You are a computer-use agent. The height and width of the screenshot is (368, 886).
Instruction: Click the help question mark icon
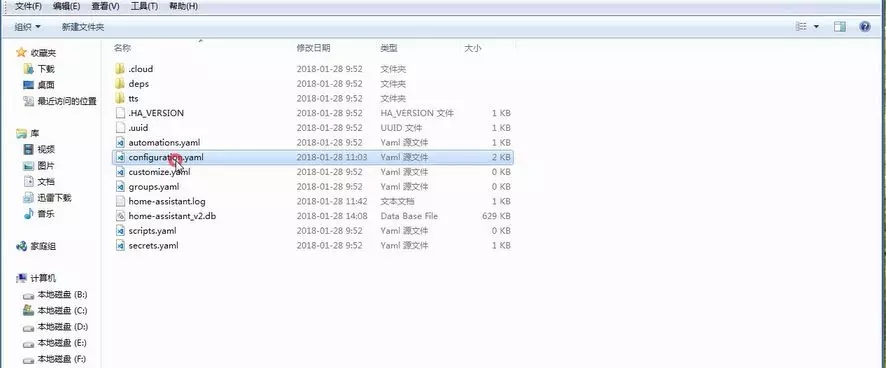[865, 27]
